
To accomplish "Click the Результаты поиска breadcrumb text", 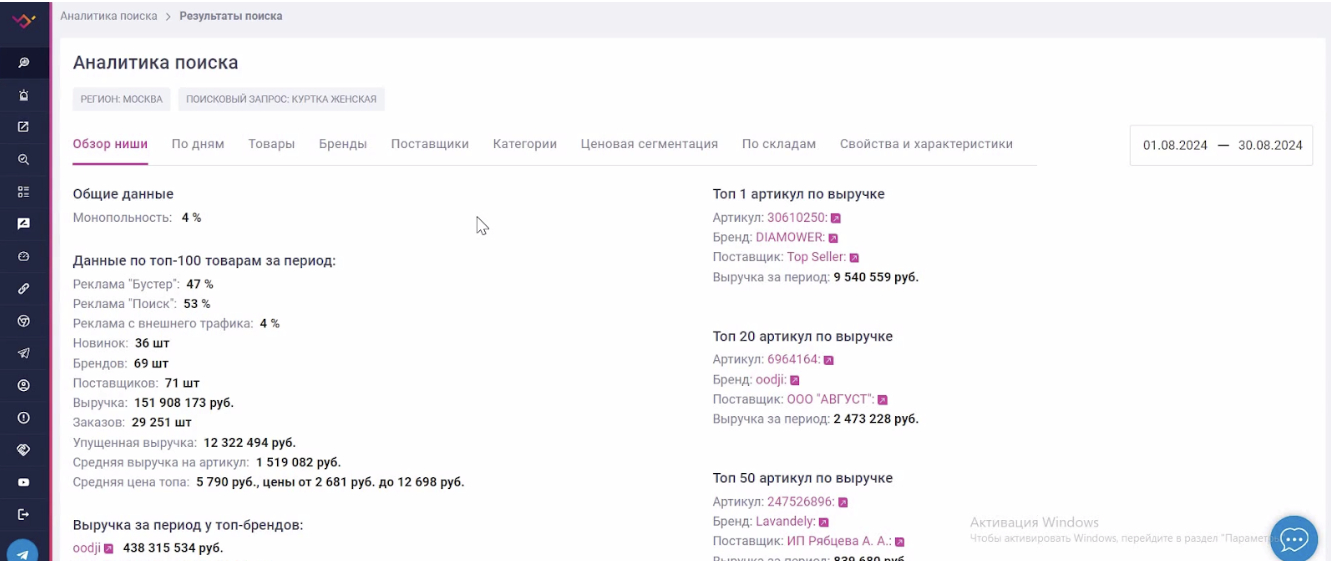I will [x=231, y=16].
